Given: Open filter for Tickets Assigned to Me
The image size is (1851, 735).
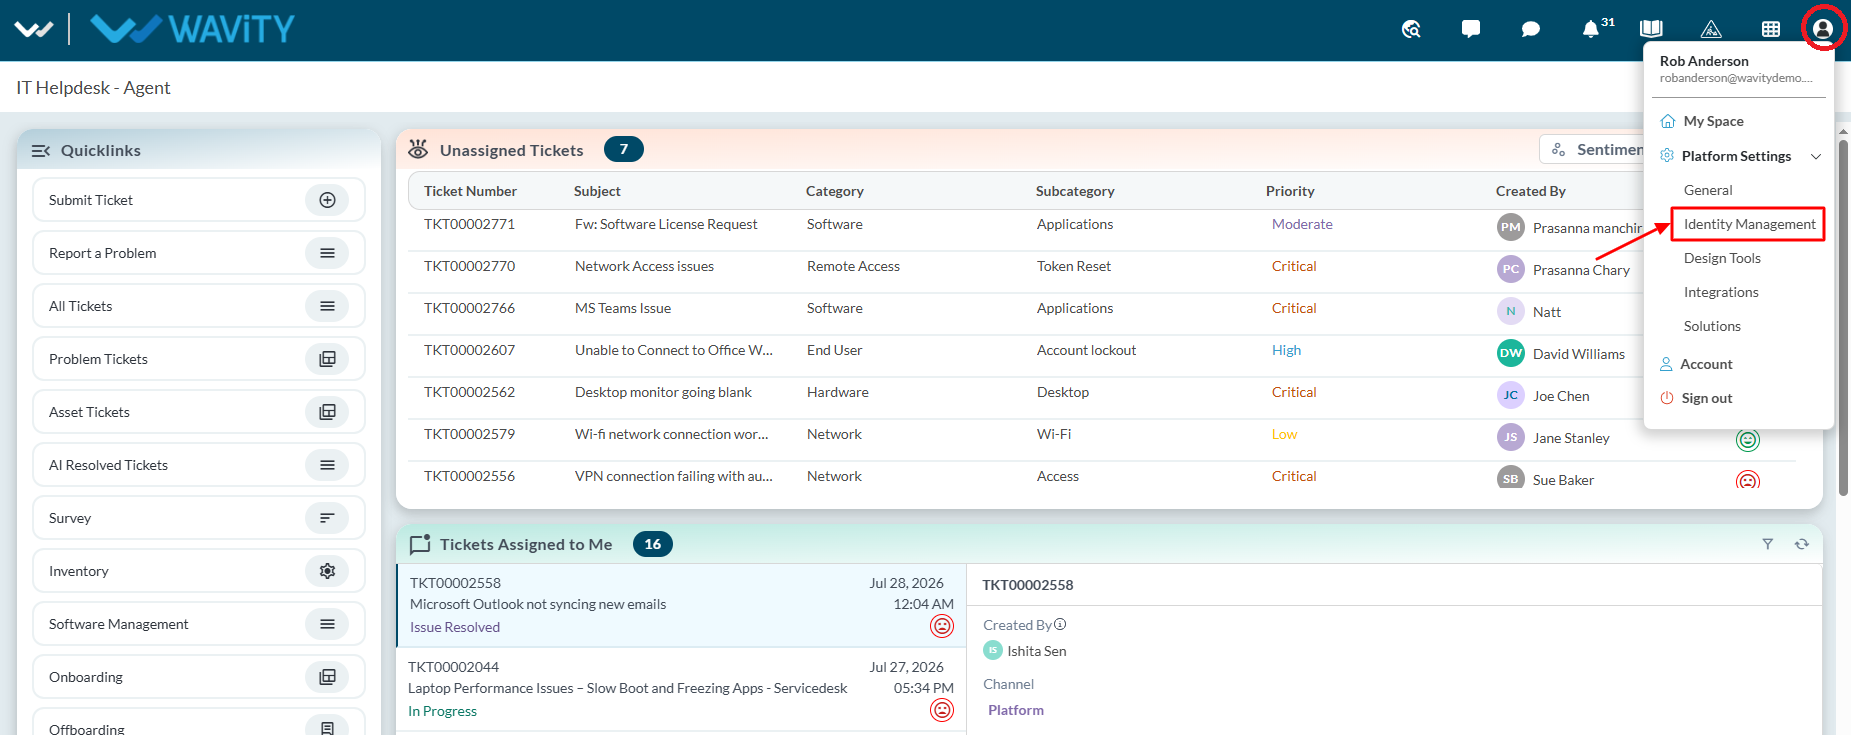Looking at the screenshot, I should 1767,544.
